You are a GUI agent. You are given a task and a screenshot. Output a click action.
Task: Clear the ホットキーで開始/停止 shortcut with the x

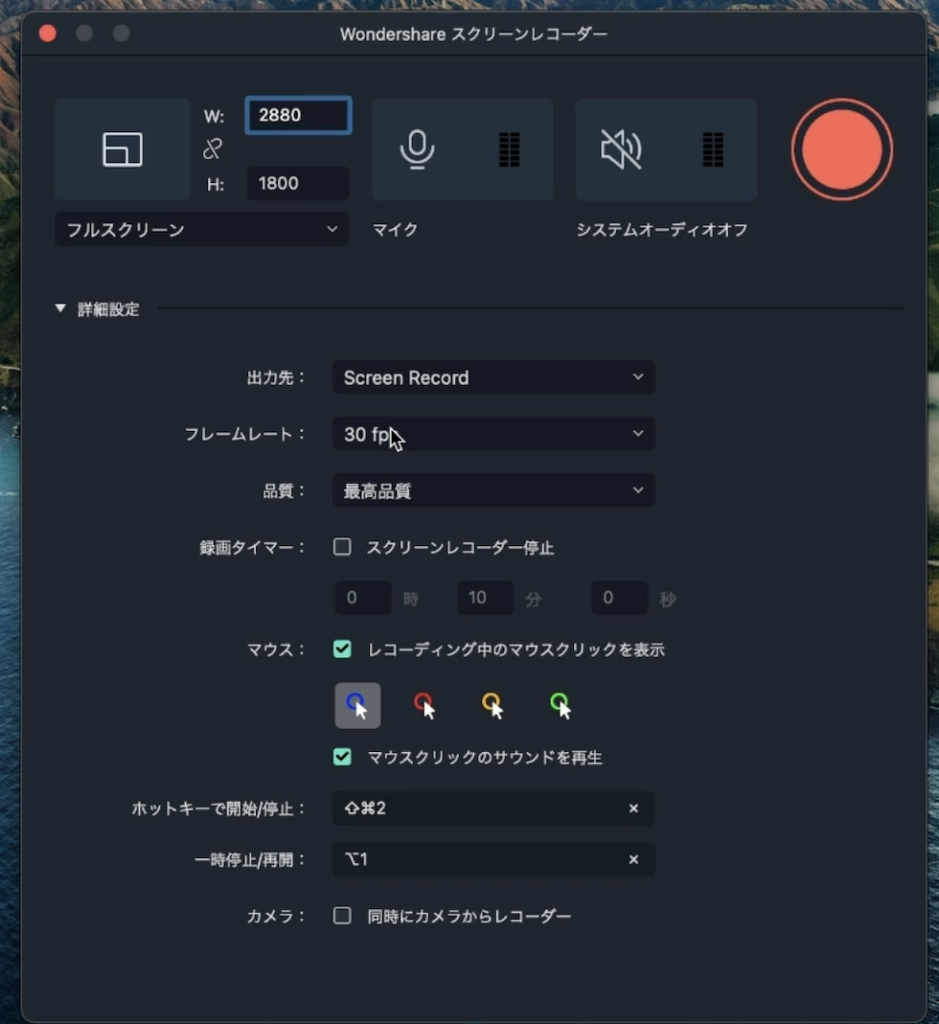coord(633,808)
